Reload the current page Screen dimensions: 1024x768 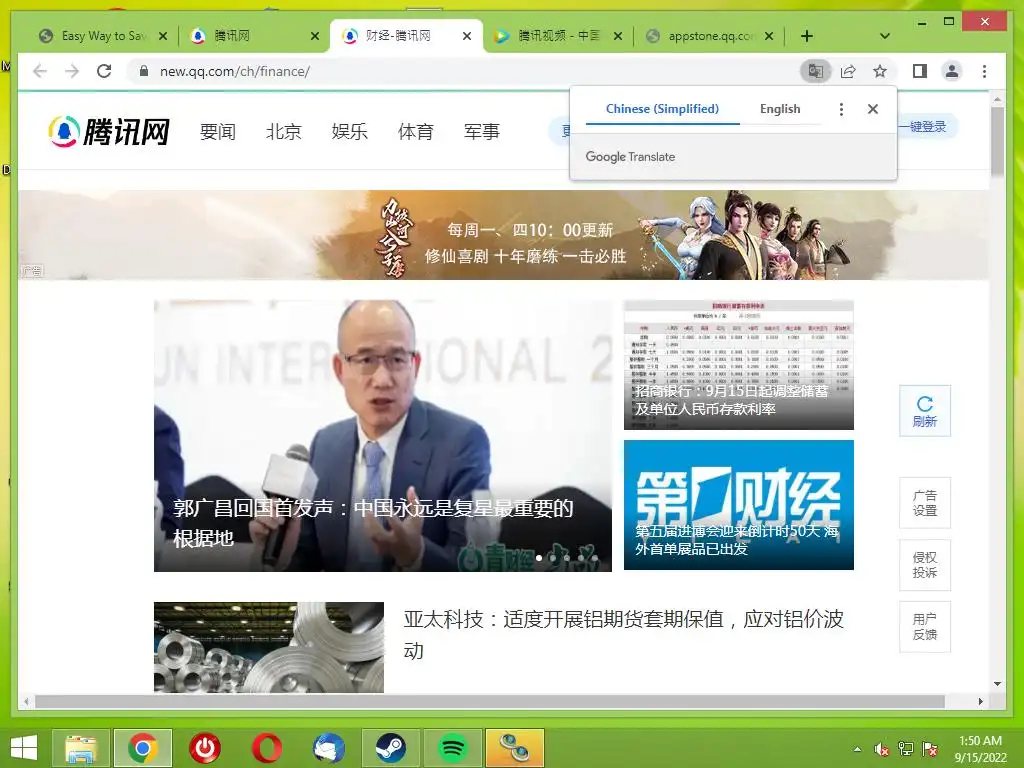(104, 71)
